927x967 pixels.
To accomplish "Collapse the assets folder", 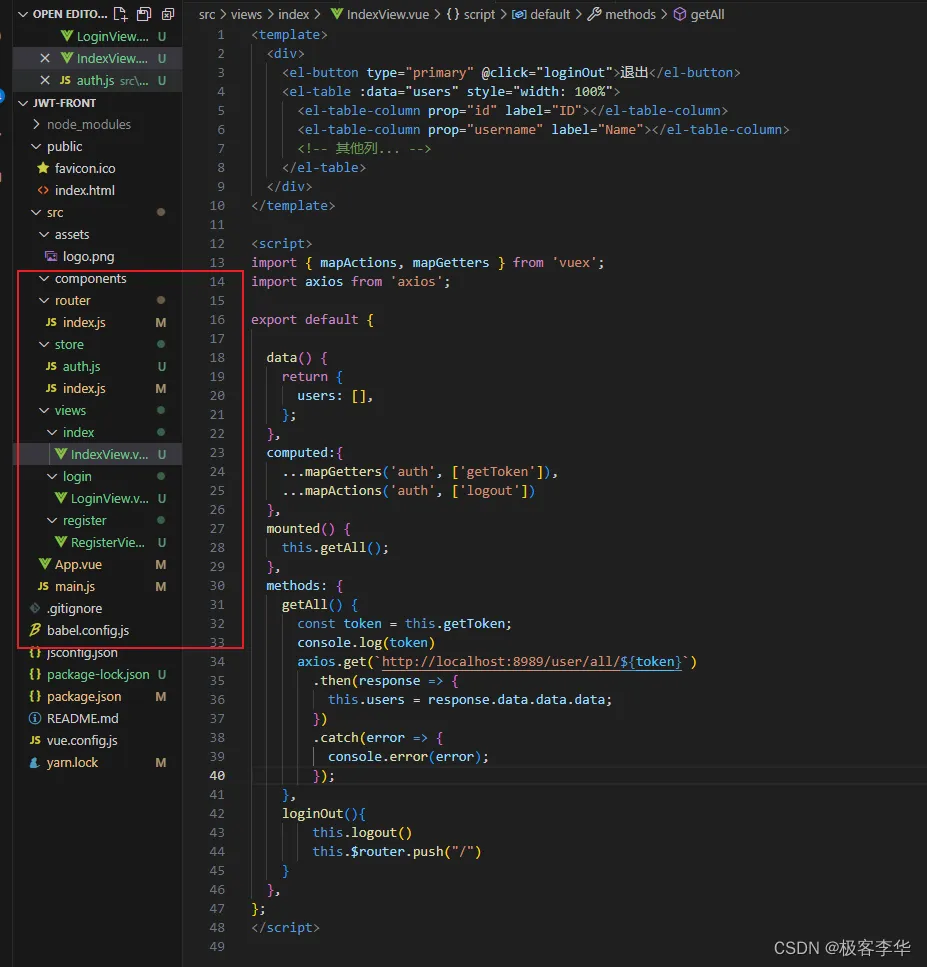I will [x=44, y=234].
